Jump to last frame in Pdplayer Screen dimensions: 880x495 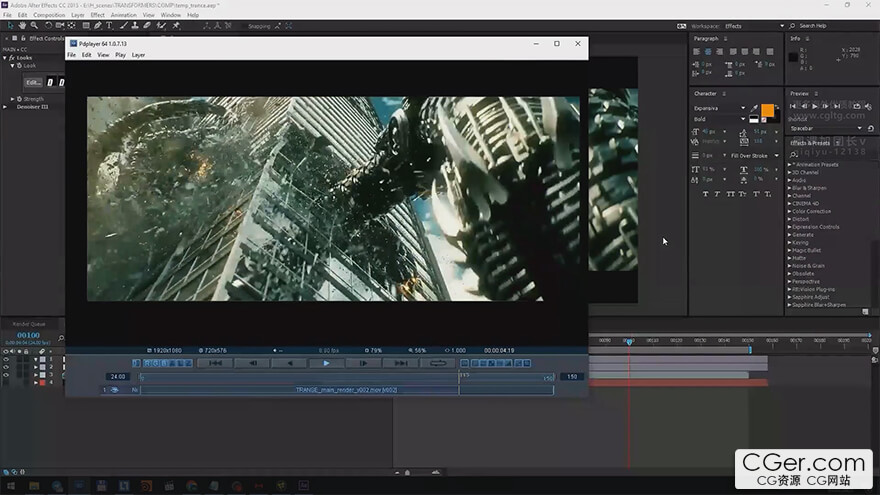400,363
